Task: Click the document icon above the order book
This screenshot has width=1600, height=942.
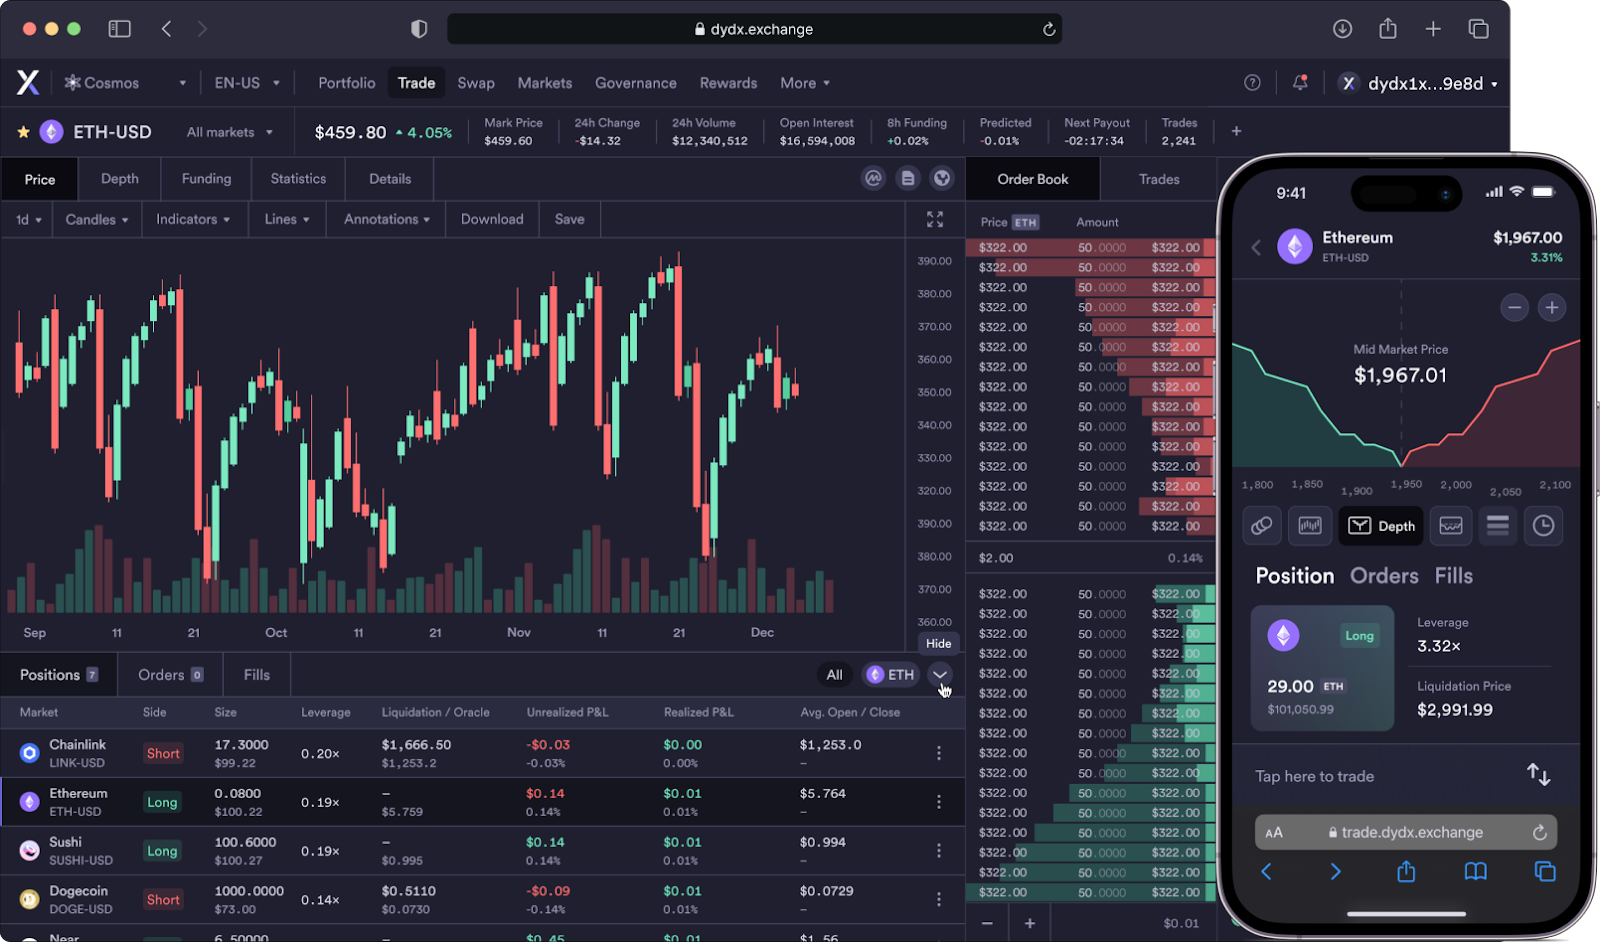Action: click(908, 178)
